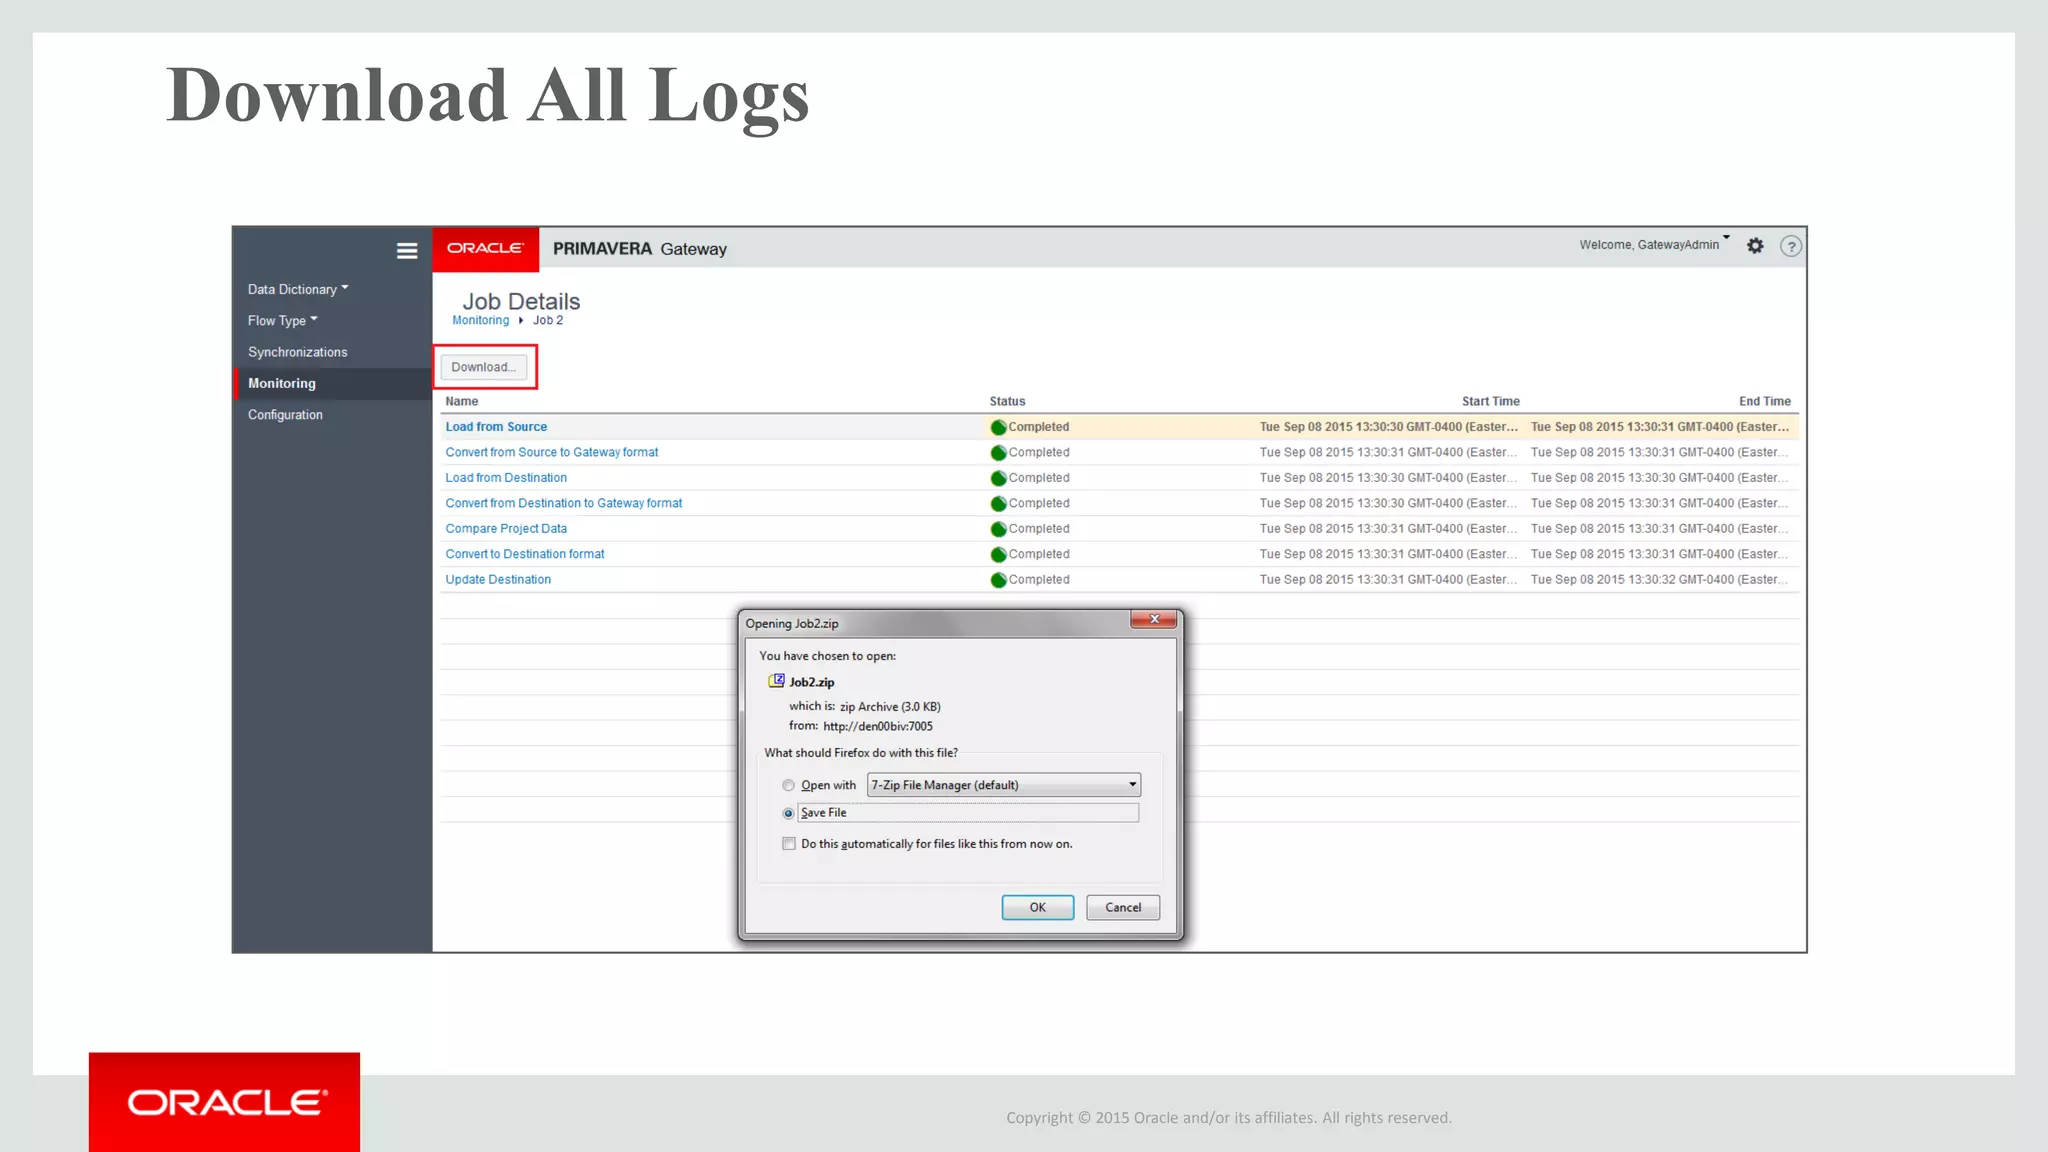Screen dimensions: 2048x1152
Task: Open the 7-Zip File Manager dropdown
Action: 1004,785
